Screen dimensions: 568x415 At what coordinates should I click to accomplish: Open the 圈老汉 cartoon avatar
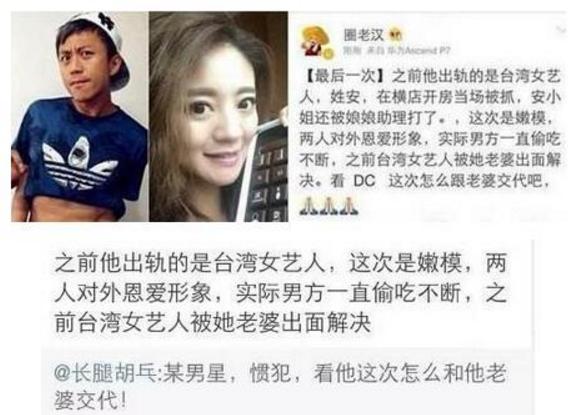coord(314,41)
